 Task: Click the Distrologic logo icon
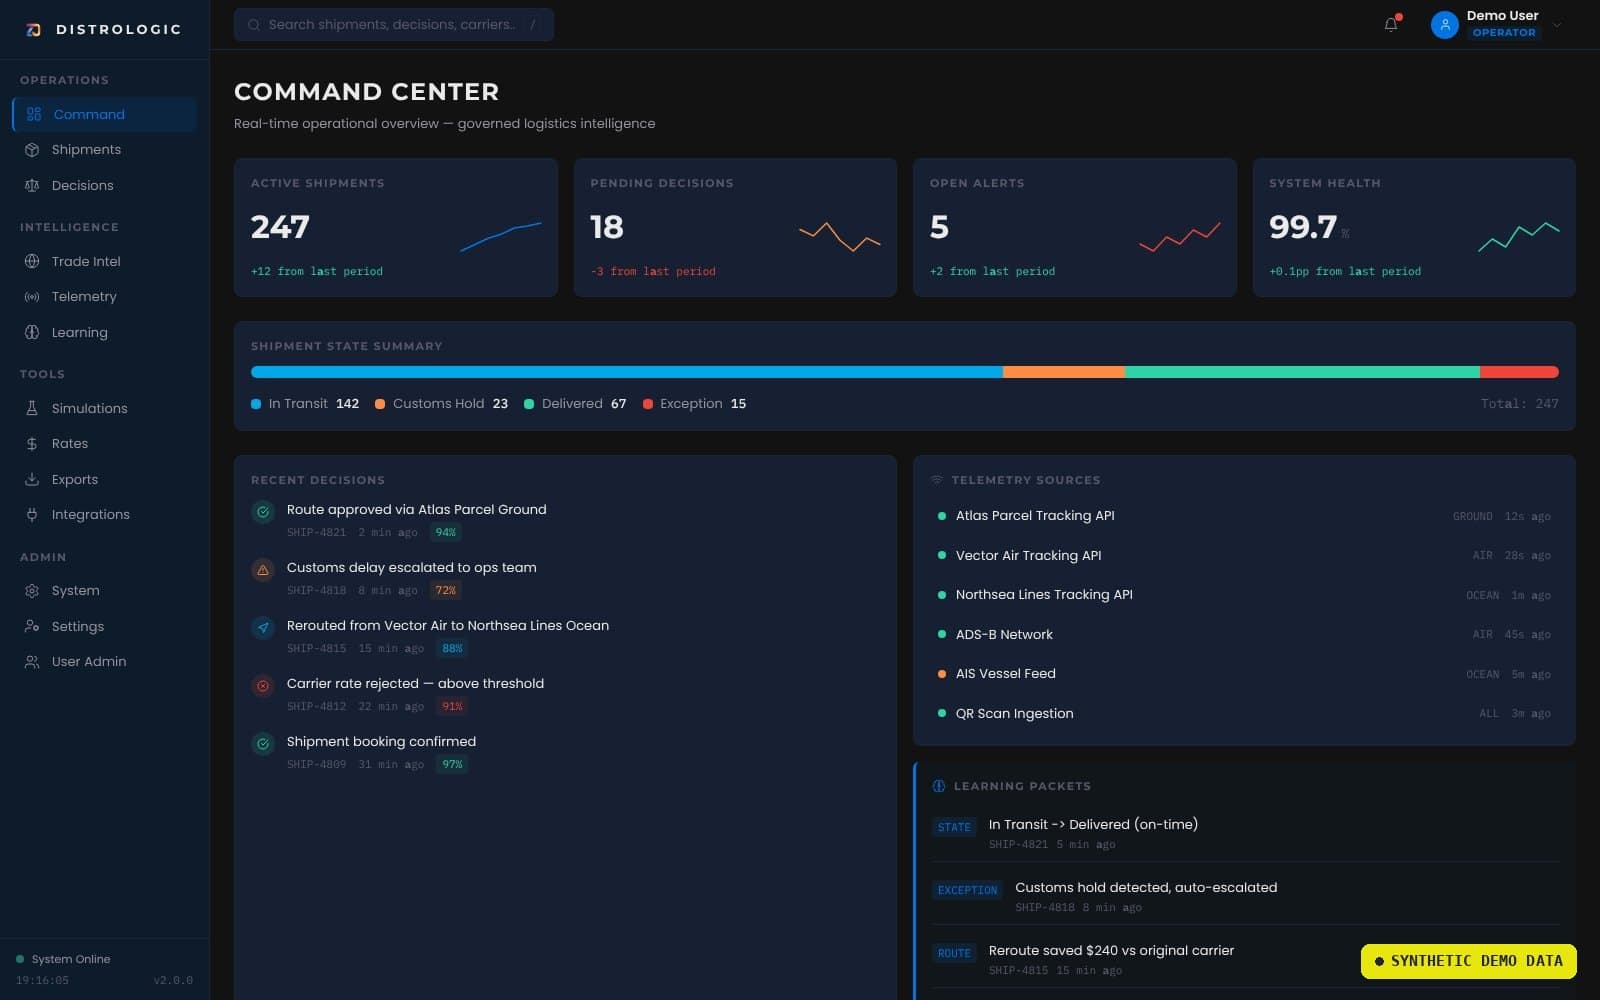pos(33,29)
